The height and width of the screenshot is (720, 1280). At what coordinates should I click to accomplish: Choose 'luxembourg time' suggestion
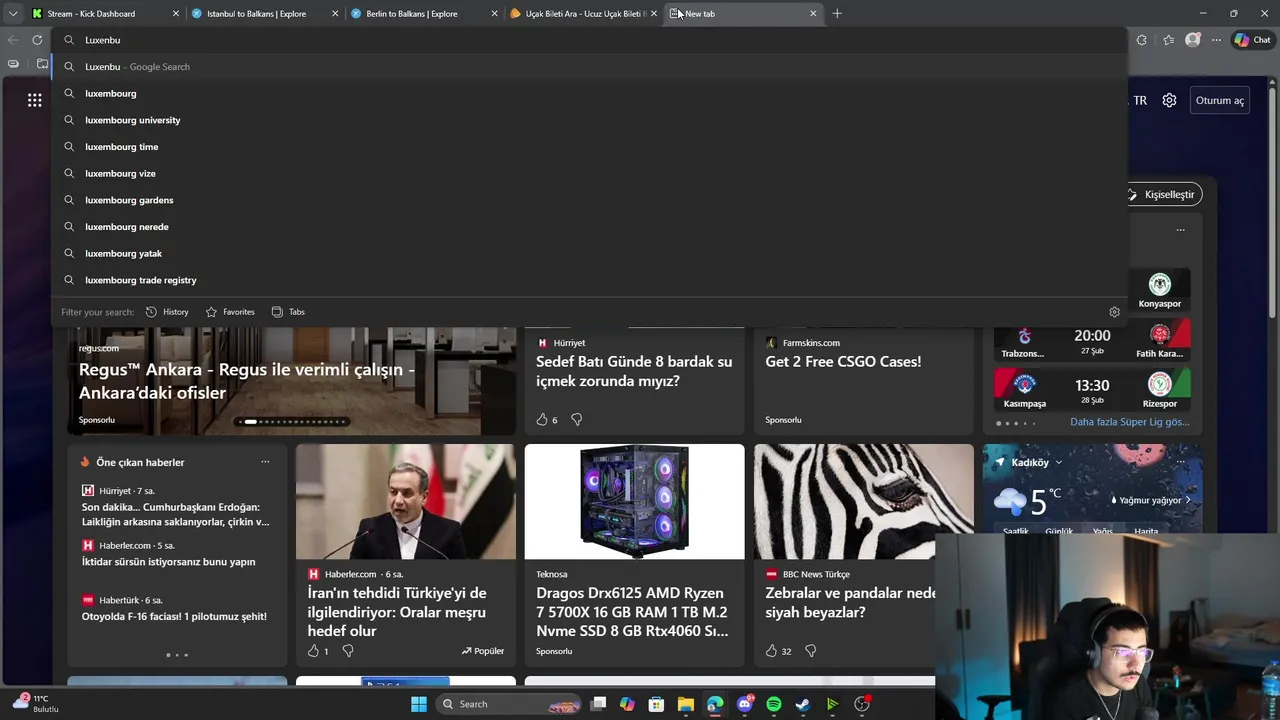pyautogui.click(x=589, y=147)
